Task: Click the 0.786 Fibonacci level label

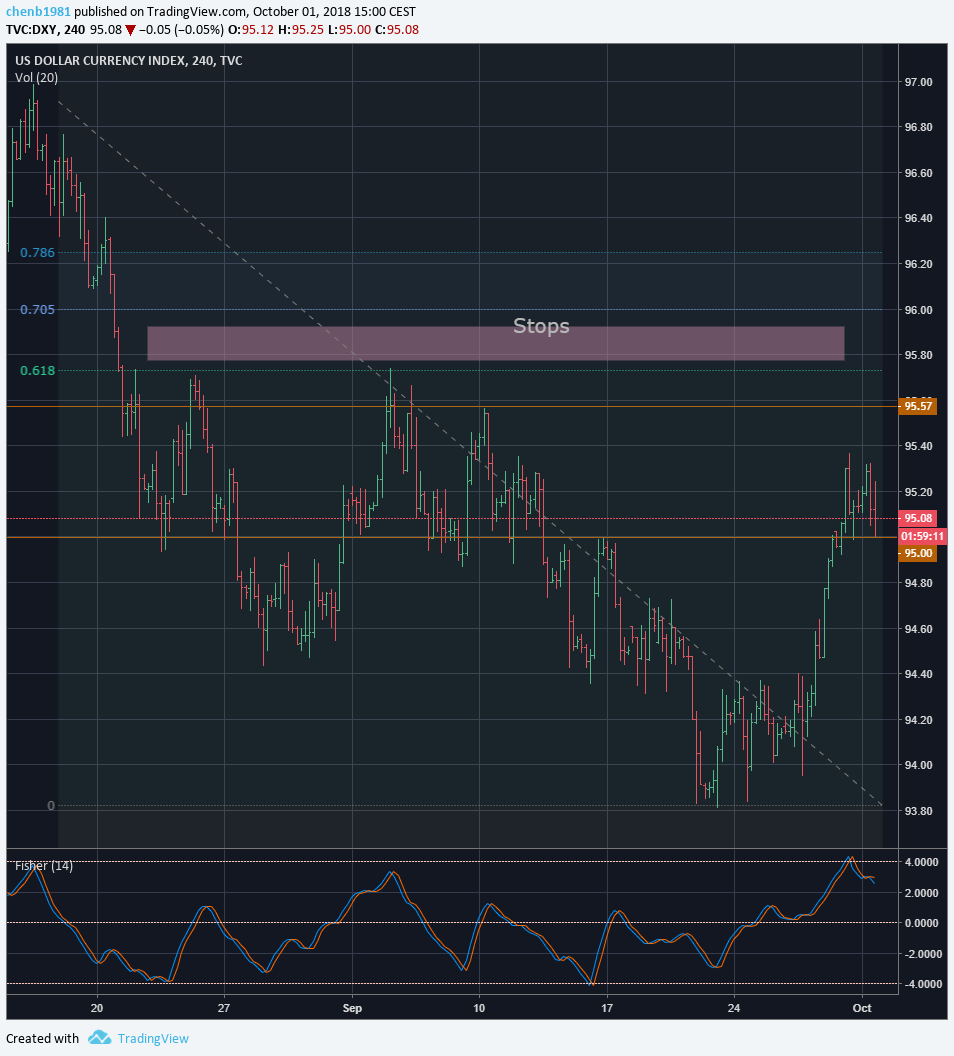Action: [37, 253]
